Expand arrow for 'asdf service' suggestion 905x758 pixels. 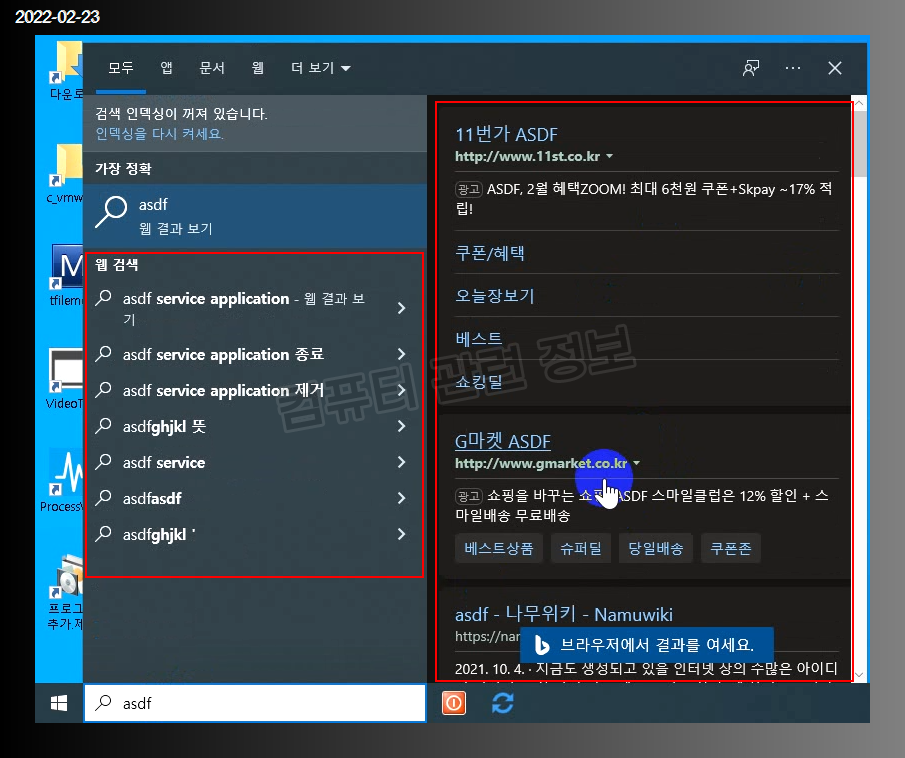402,462
